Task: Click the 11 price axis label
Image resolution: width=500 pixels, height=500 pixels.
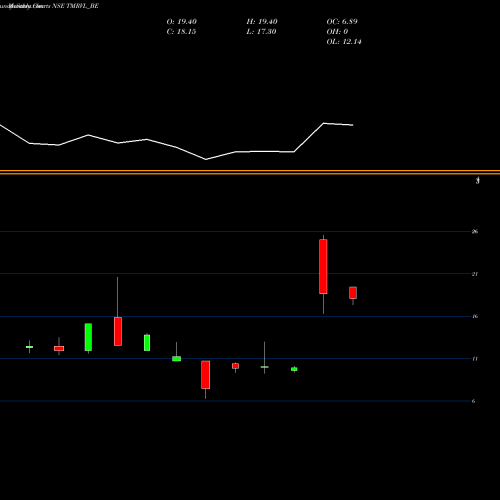Action: (475, 359)
